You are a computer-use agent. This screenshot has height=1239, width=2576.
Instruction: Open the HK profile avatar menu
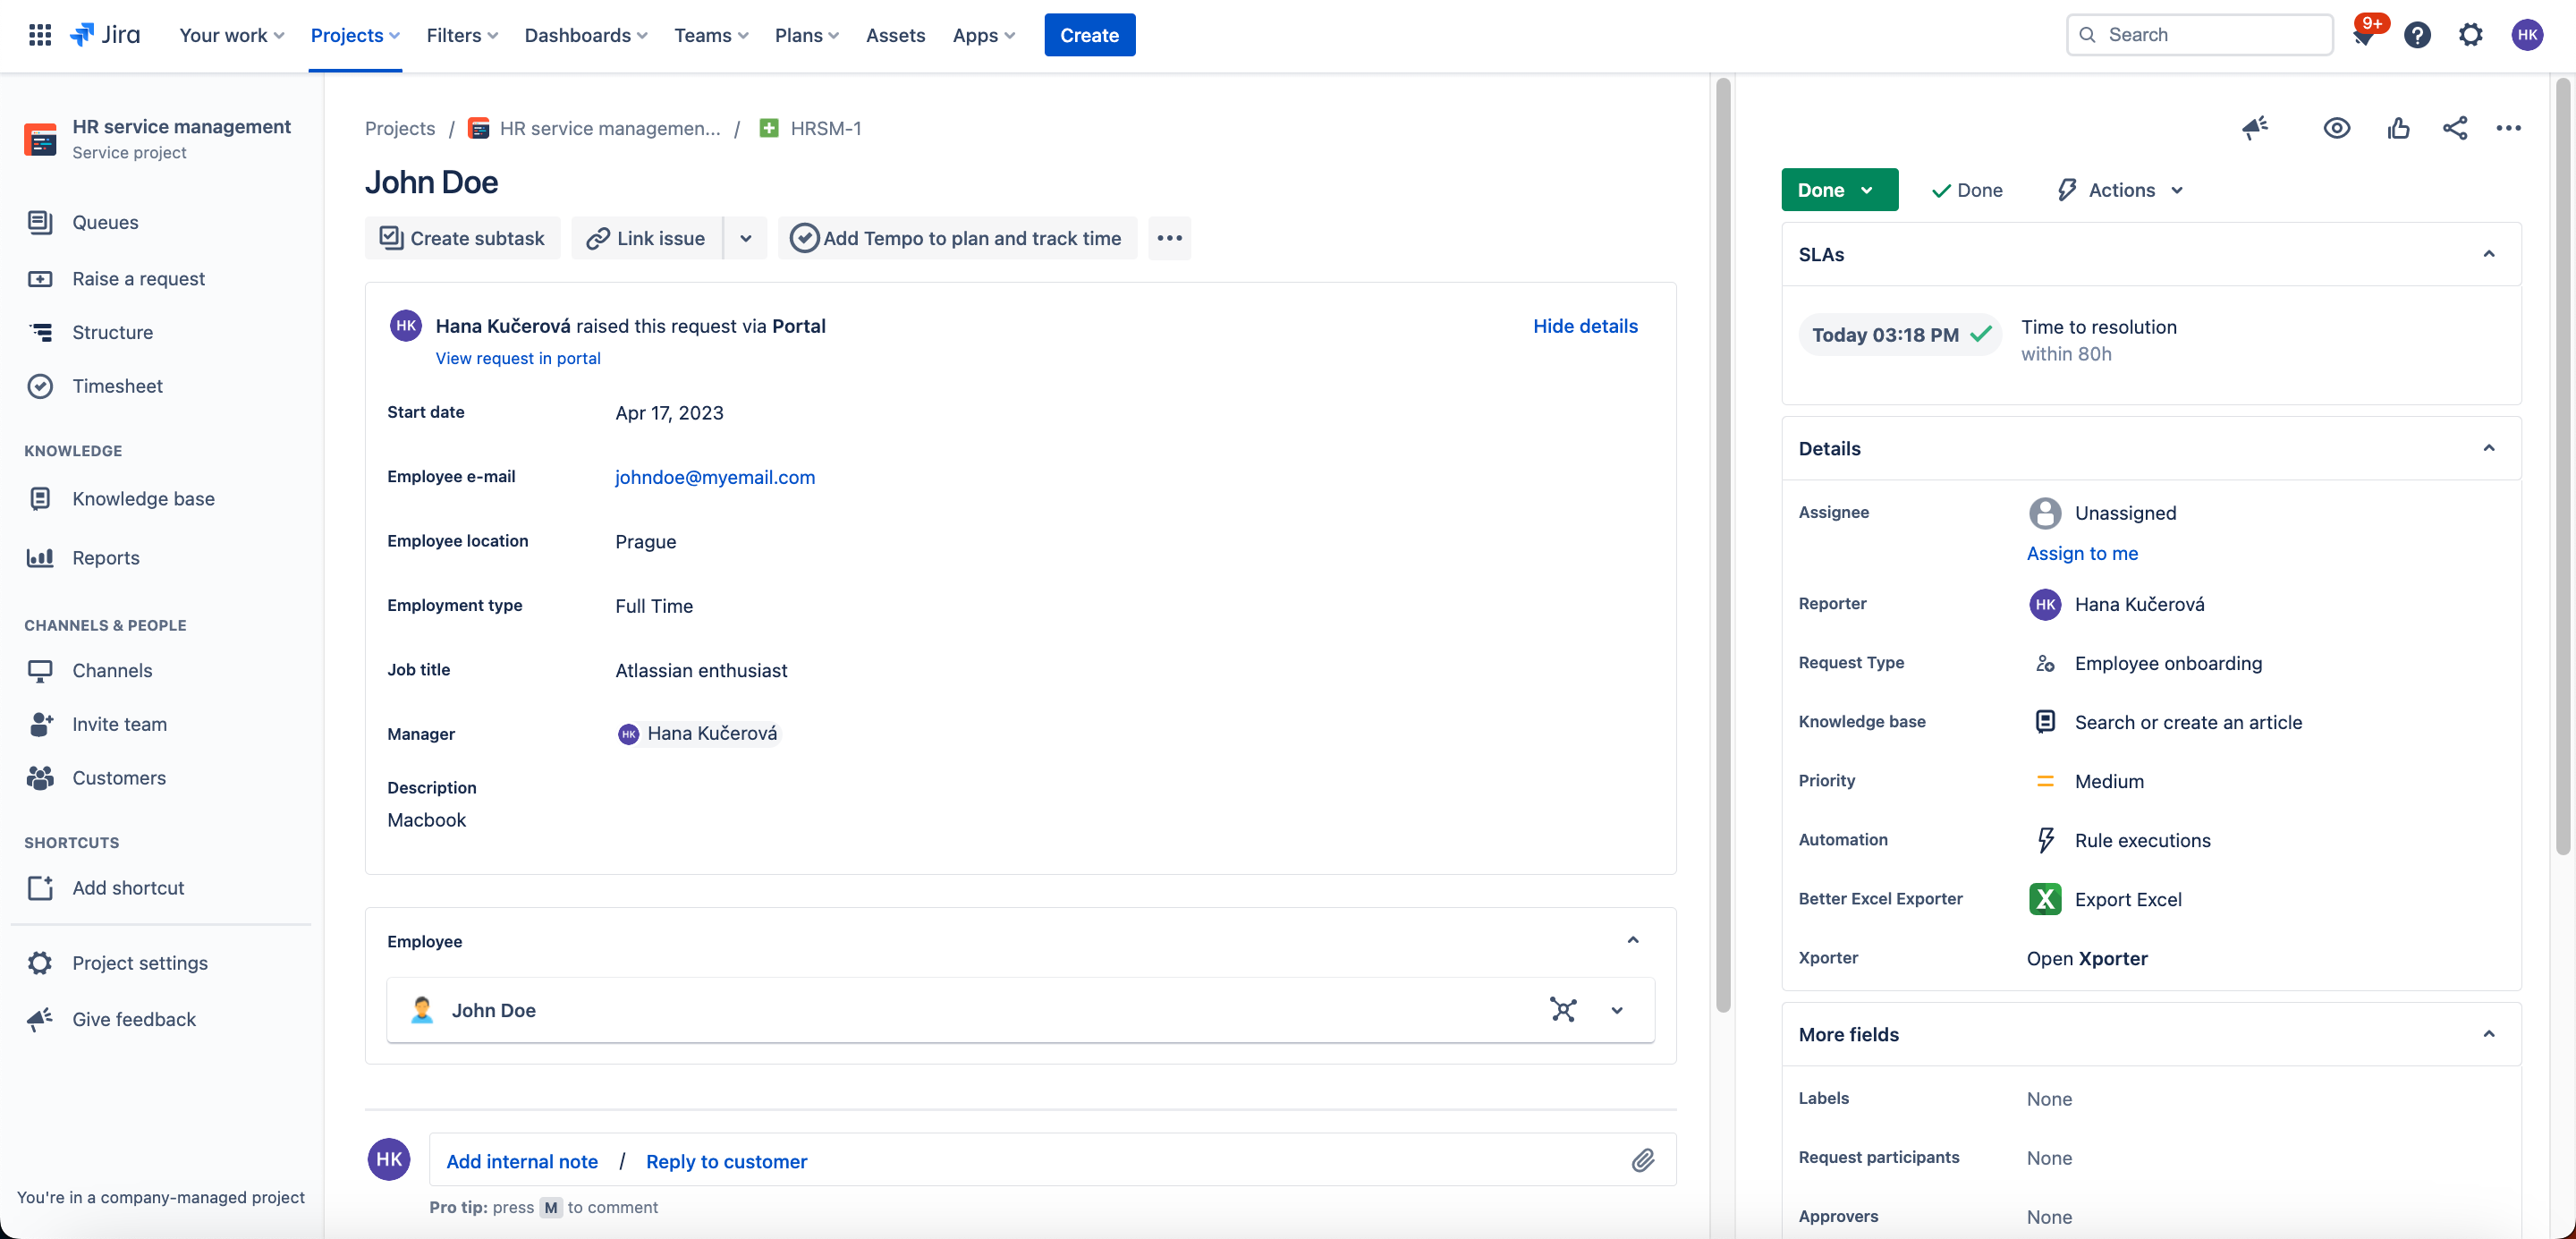2527,35
